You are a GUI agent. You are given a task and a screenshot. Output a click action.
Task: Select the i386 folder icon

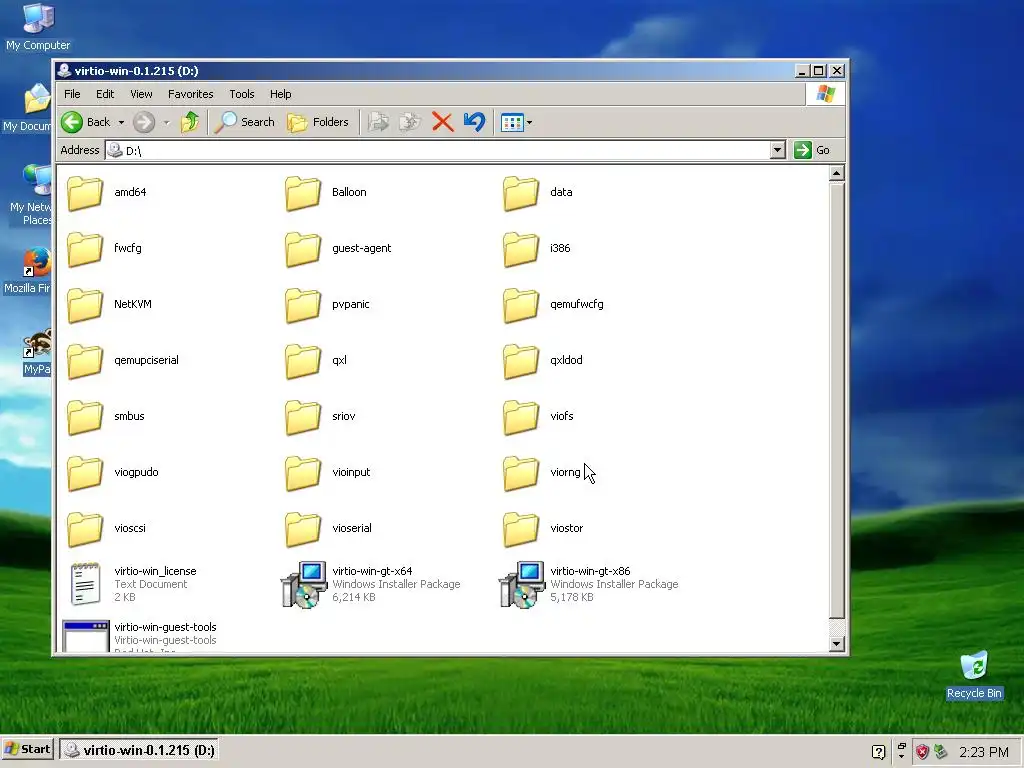point(521,249)
